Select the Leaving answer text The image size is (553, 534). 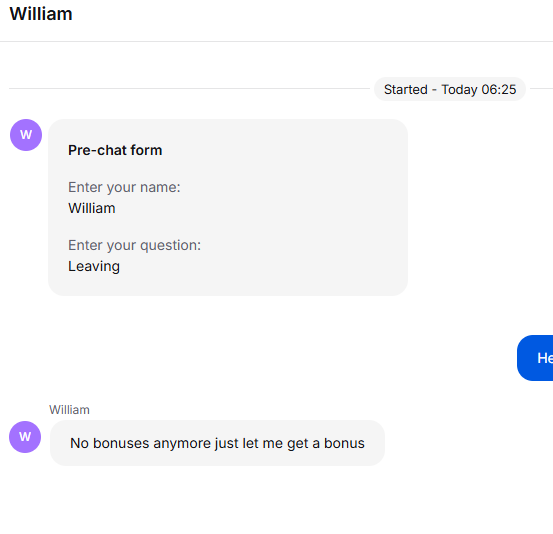pyautogui.click(x=94, y=266)
